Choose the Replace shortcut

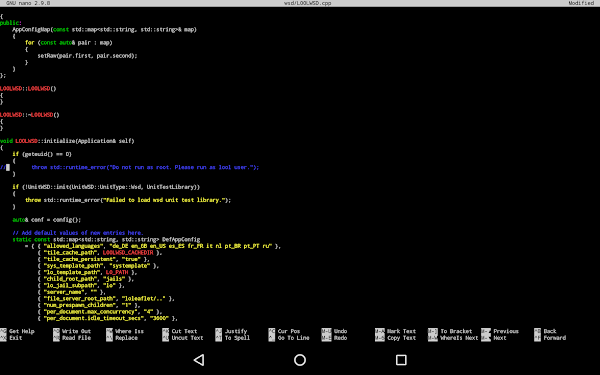[126, 338]
